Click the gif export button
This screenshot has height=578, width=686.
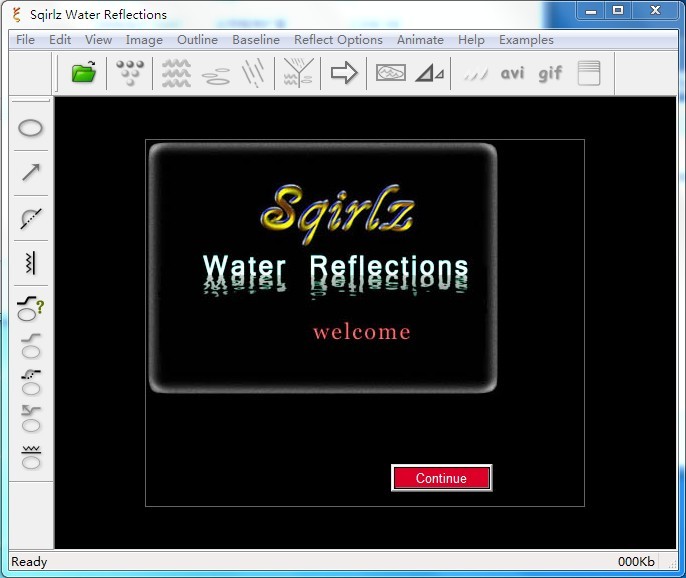(x=550, y=73)
